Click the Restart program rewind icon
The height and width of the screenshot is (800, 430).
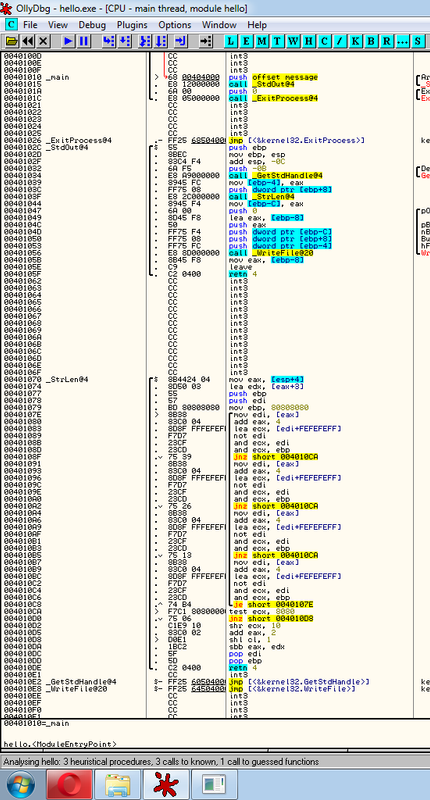coord(28,41)
